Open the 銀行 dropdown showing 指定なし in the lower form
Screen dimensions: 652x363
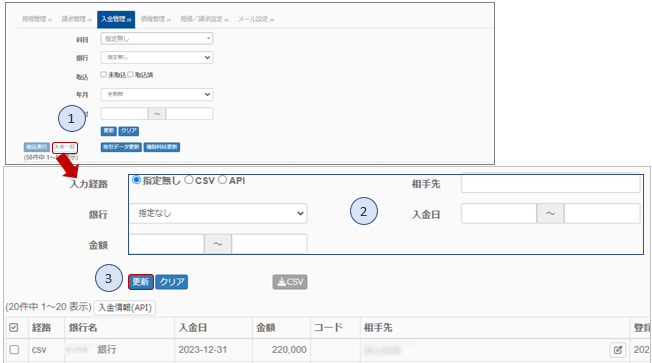(x=218, y=213)
